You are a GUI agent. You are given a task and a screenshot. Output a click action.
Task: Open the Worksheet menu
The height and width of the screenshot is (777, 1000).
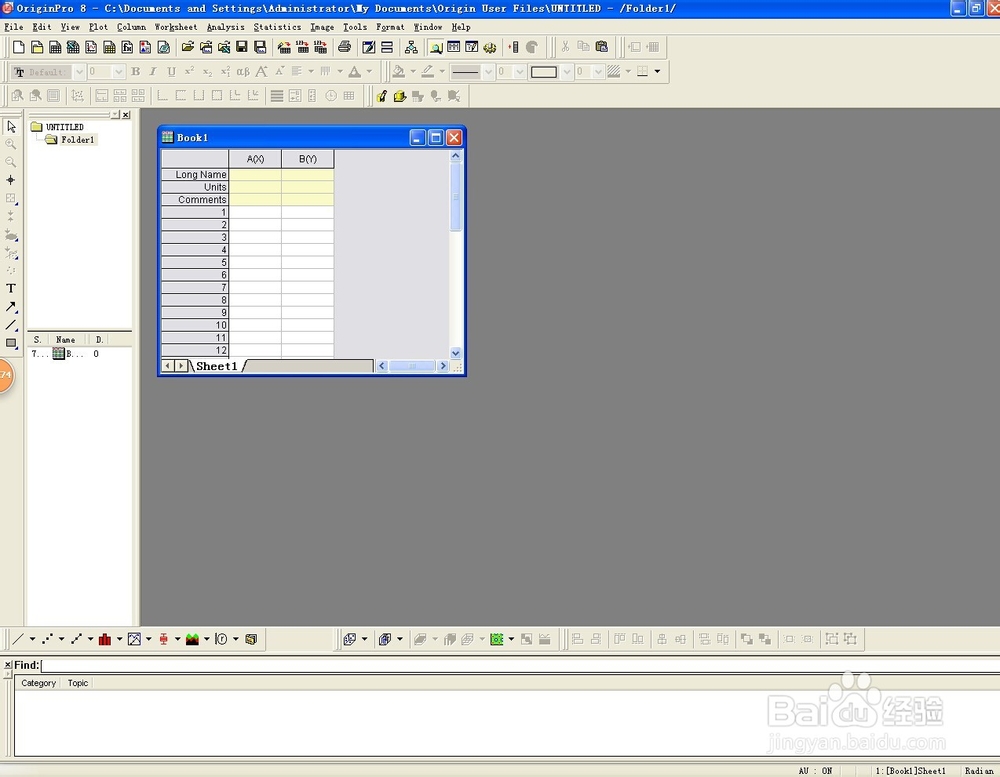pos(176,27)
